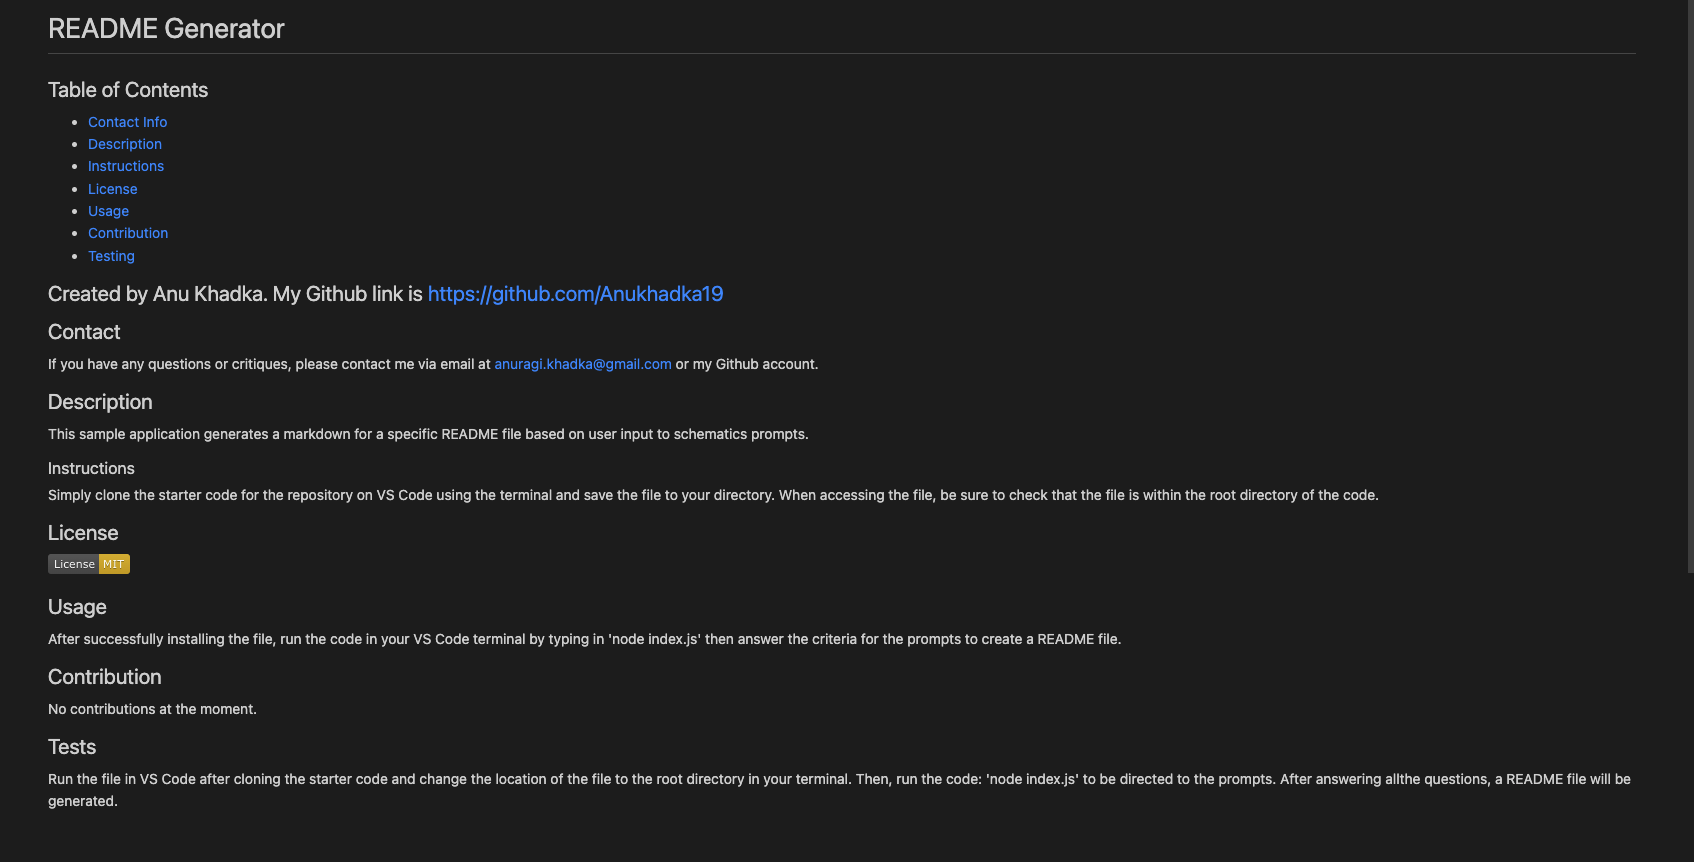Image resolution: width=1694 pixels, height=862 pixels.
Task: Click the License section heading
Action: [83, 533]
